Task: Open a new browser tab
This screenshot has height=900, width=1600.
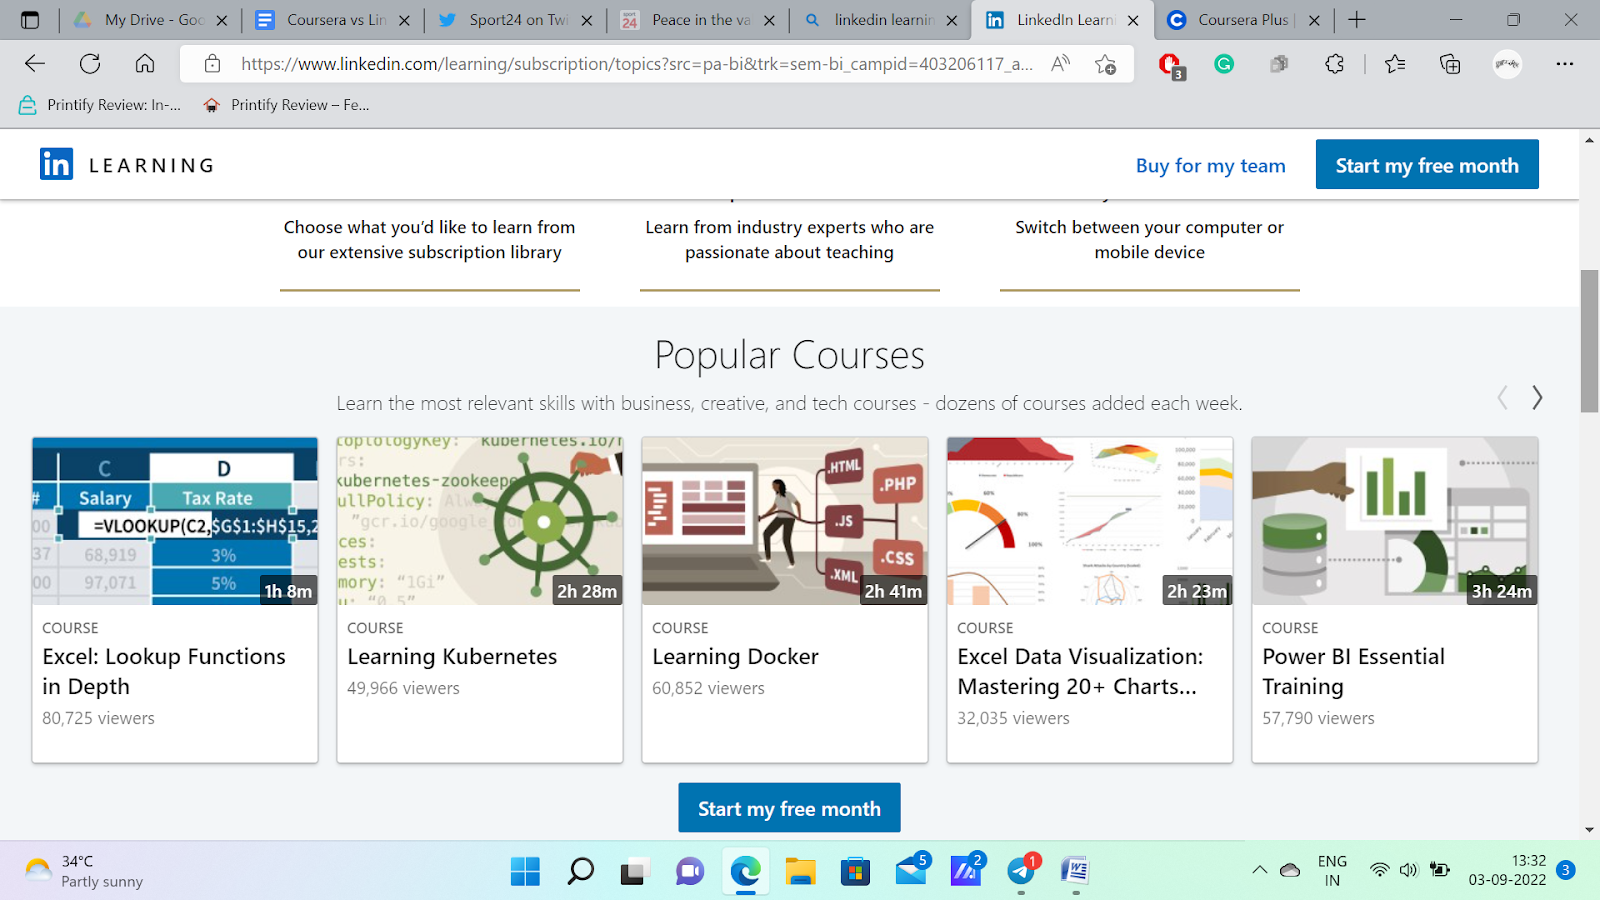Action: 1357,20
